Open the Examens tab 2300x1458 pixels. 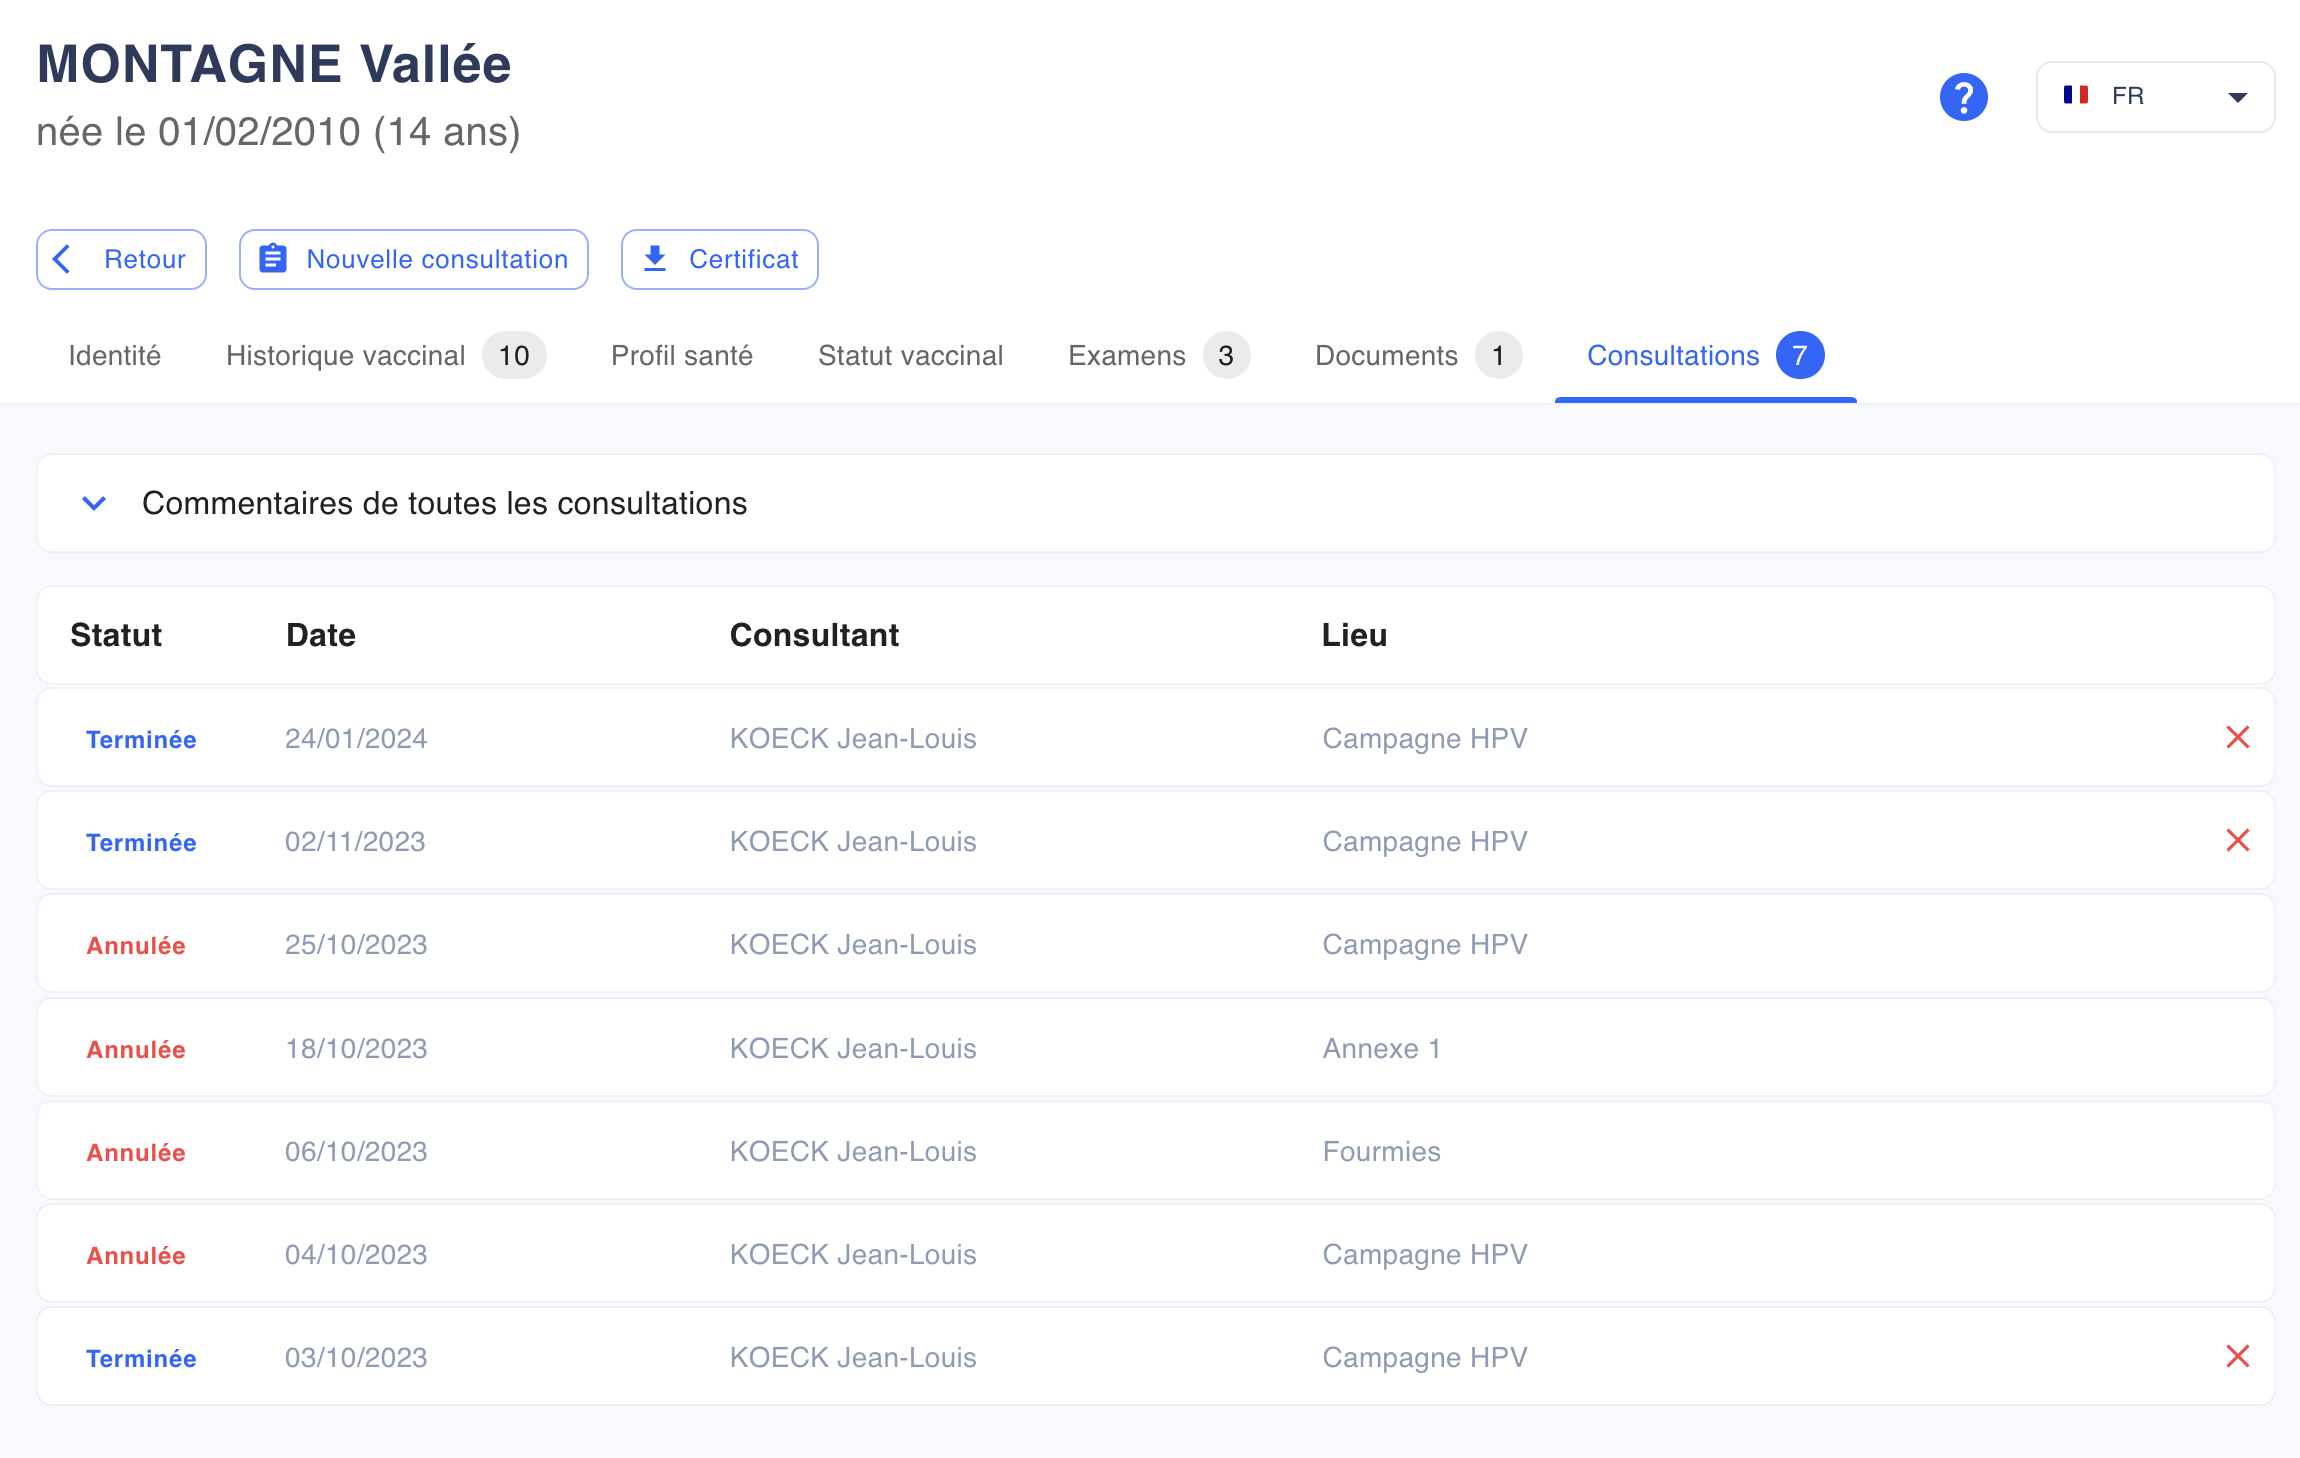(x=1159, y=356)
